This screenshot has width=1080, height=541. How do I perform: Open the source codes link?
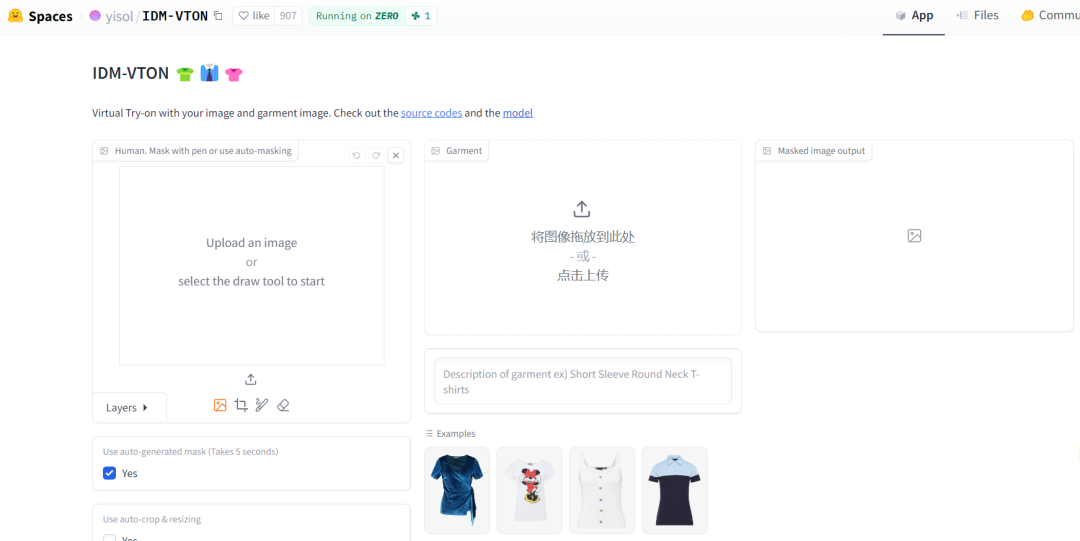[x=431, y=113]
